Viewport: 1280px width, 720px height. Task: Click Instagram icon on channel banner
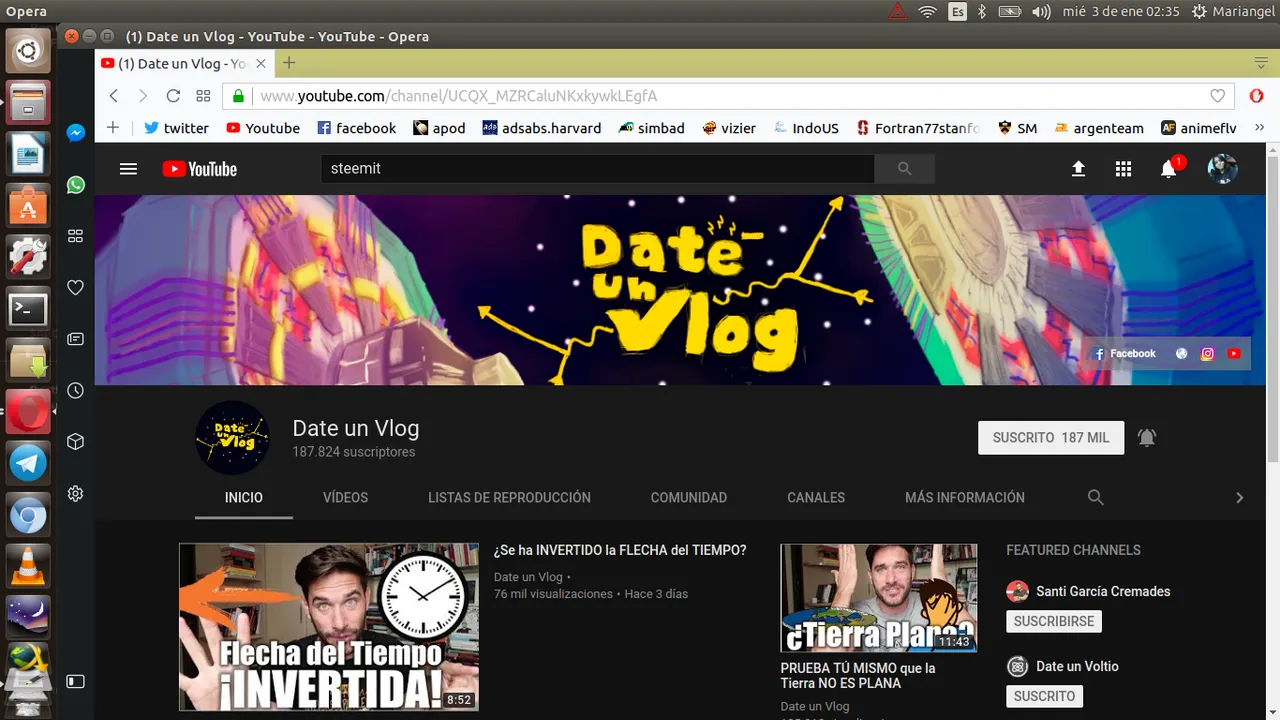1208,353
